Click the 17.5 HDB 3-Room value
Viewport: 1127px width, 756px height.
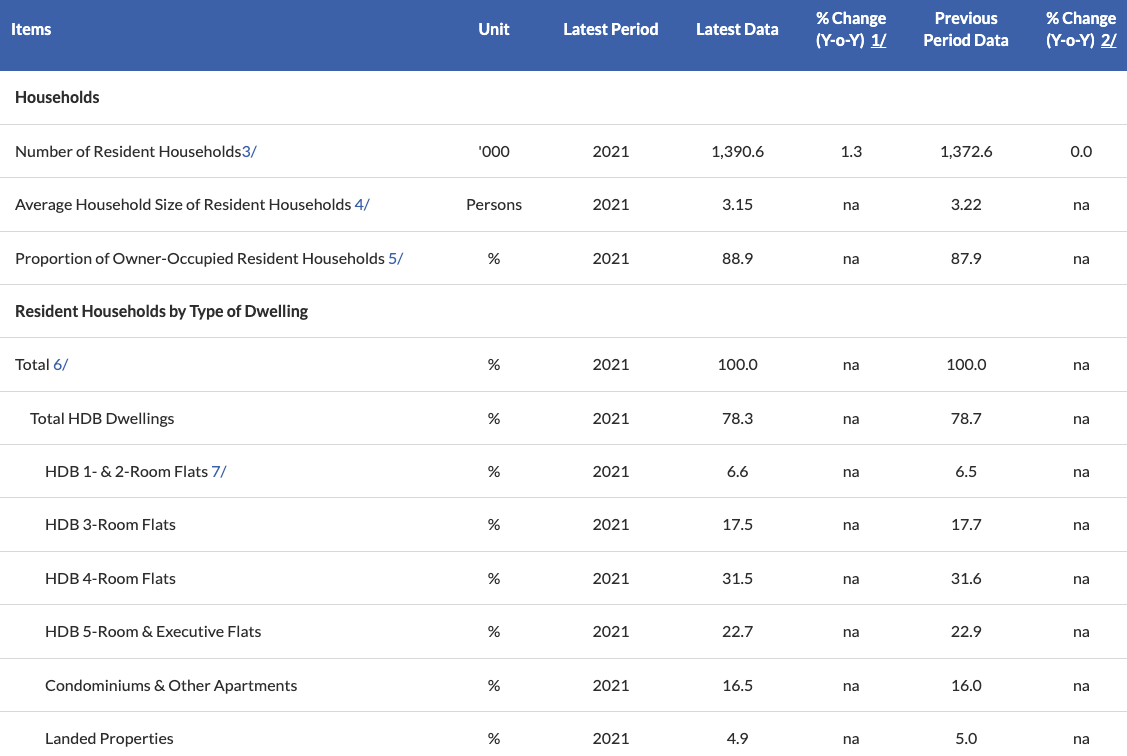click(x=737, y=525)
